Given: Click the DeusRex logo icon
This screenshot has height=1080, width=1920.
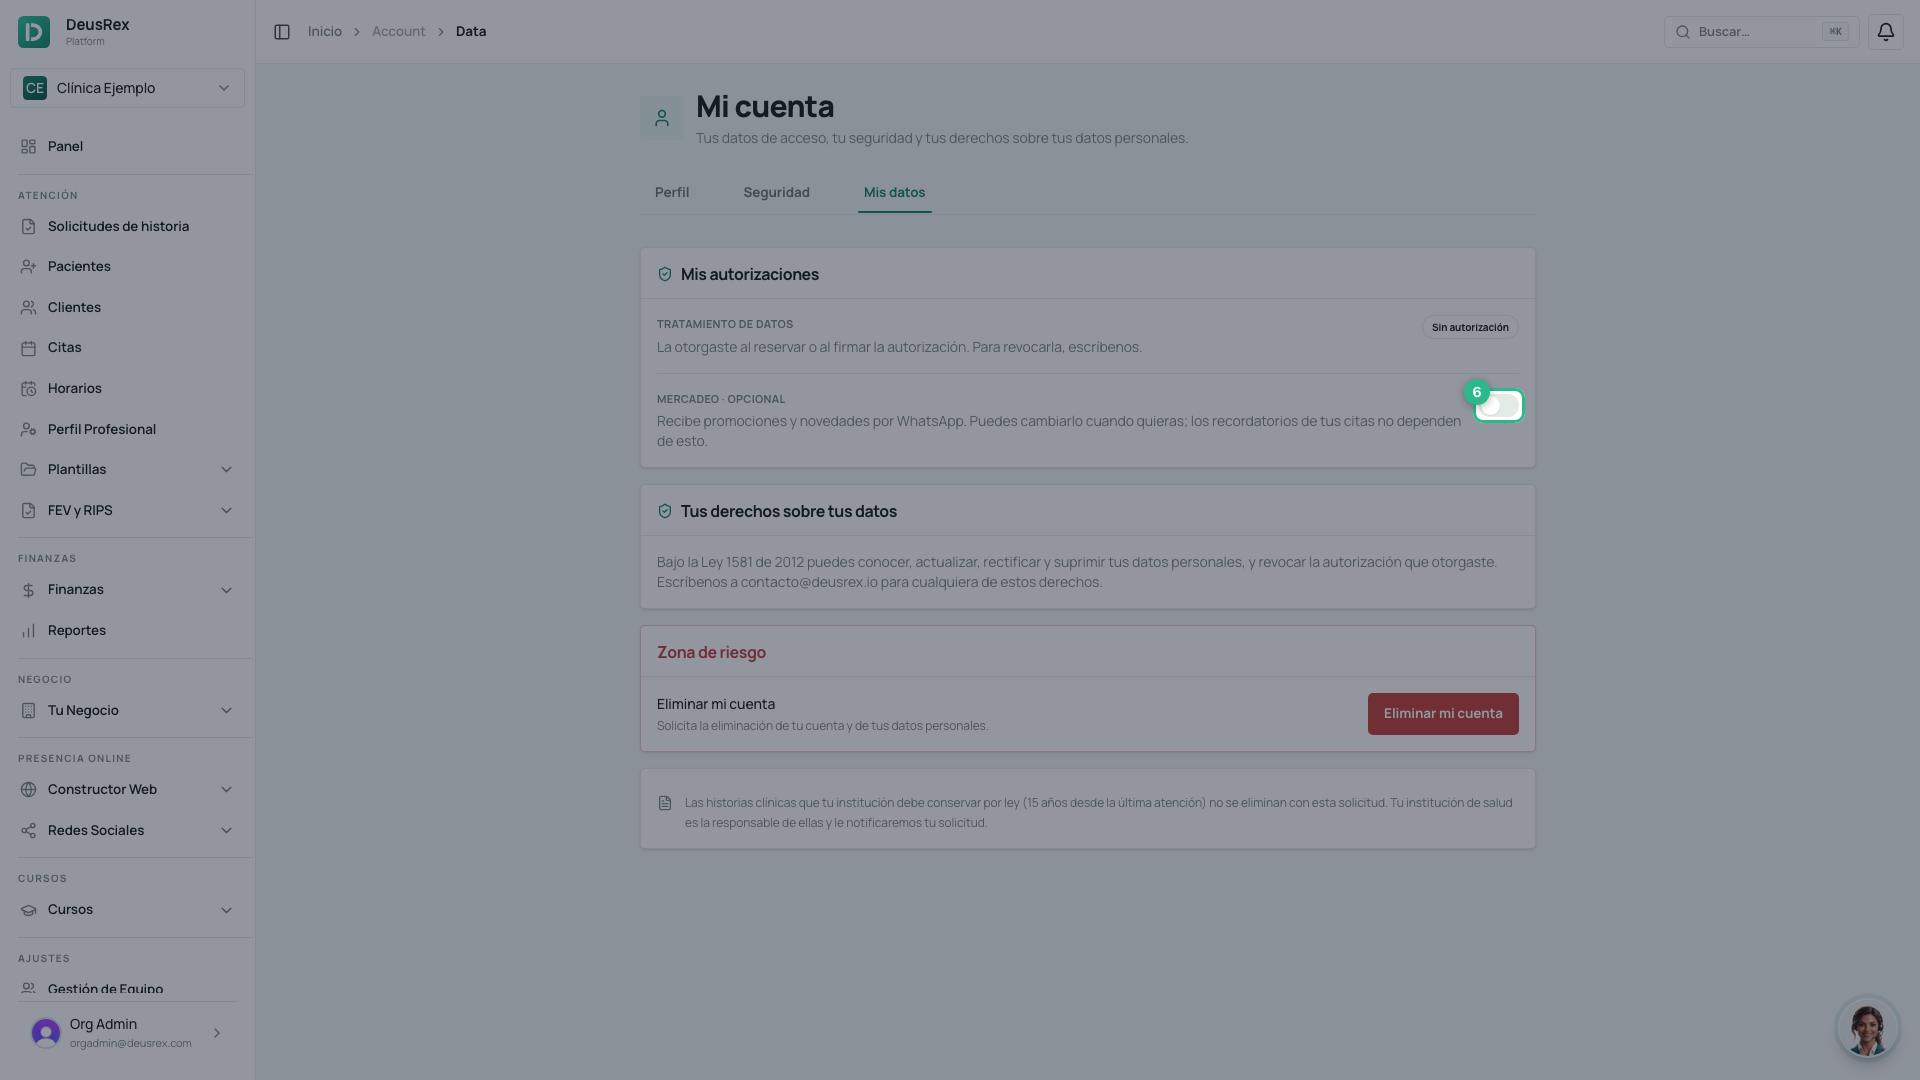Looking at the screenshot, I should [34, 32].
